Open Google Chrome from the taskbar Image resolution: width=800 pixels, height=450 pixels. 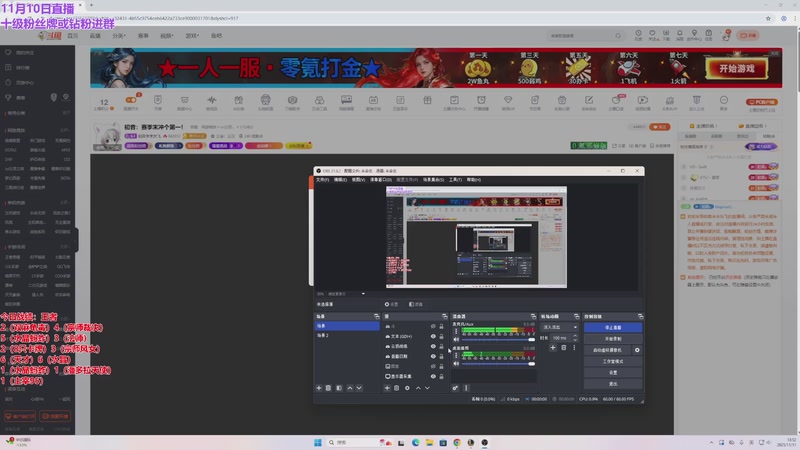click(457, 442)
